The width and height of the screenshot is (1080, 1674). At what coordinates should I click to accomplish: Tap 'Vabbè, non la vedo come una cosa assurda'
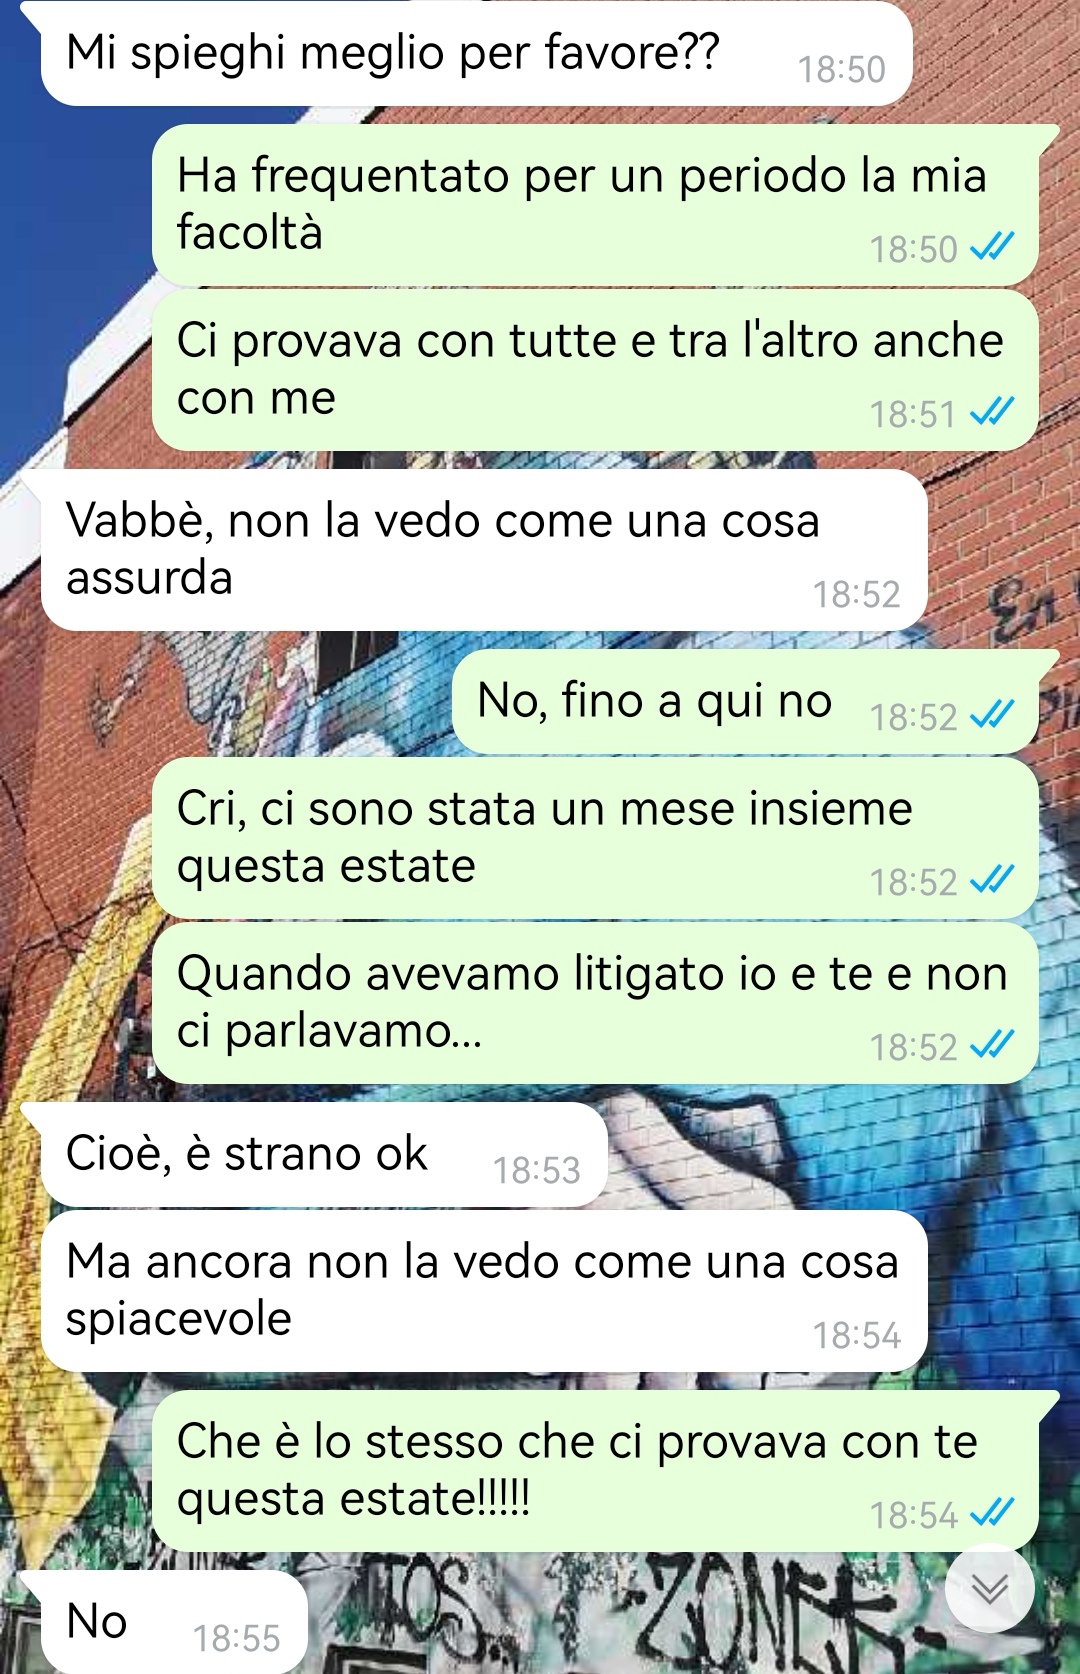pyautogui.click(x=484, y=550)
